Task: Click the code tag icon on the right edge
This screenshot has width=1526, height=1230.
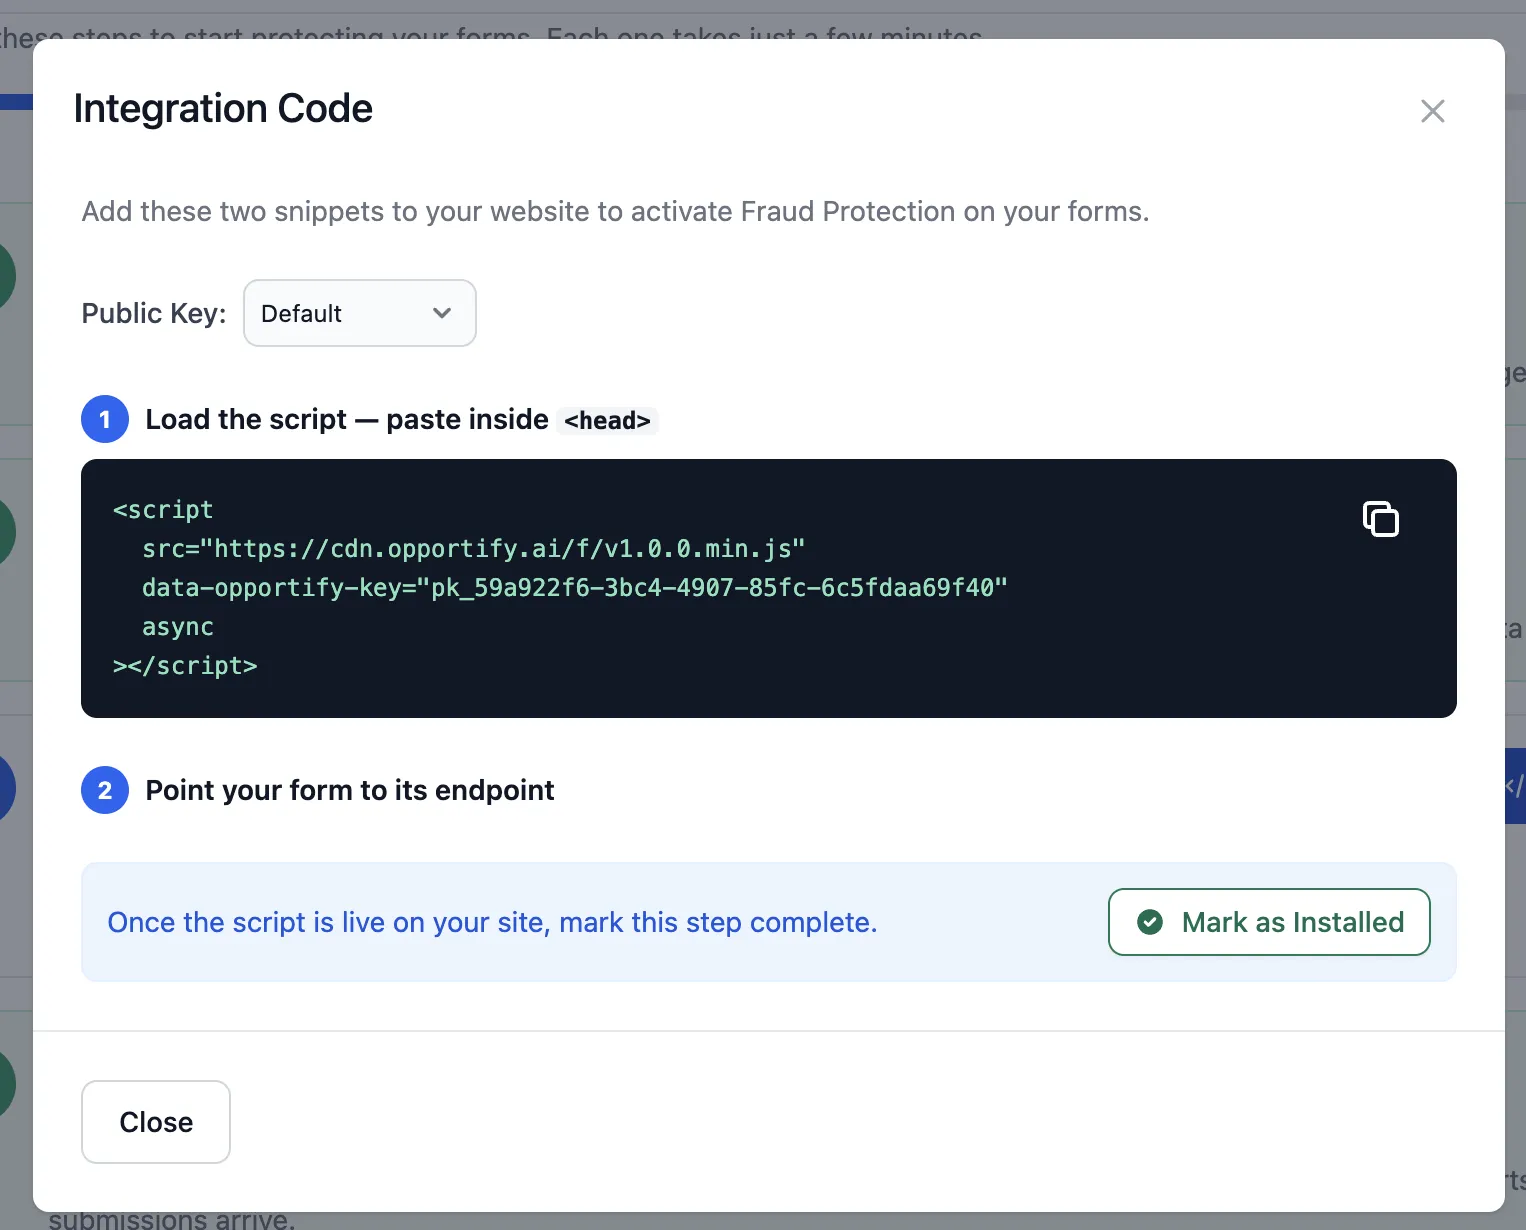Action: [x=1517, y=787]
